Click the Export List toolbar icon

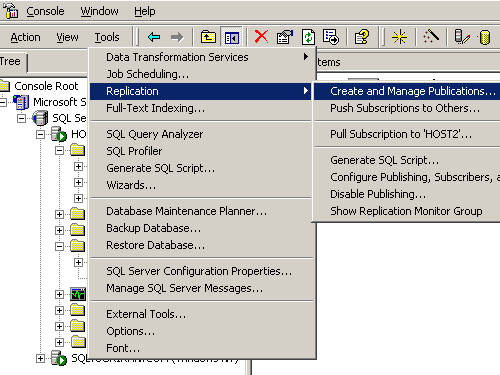pyautogui.click(x=331, y=37)
